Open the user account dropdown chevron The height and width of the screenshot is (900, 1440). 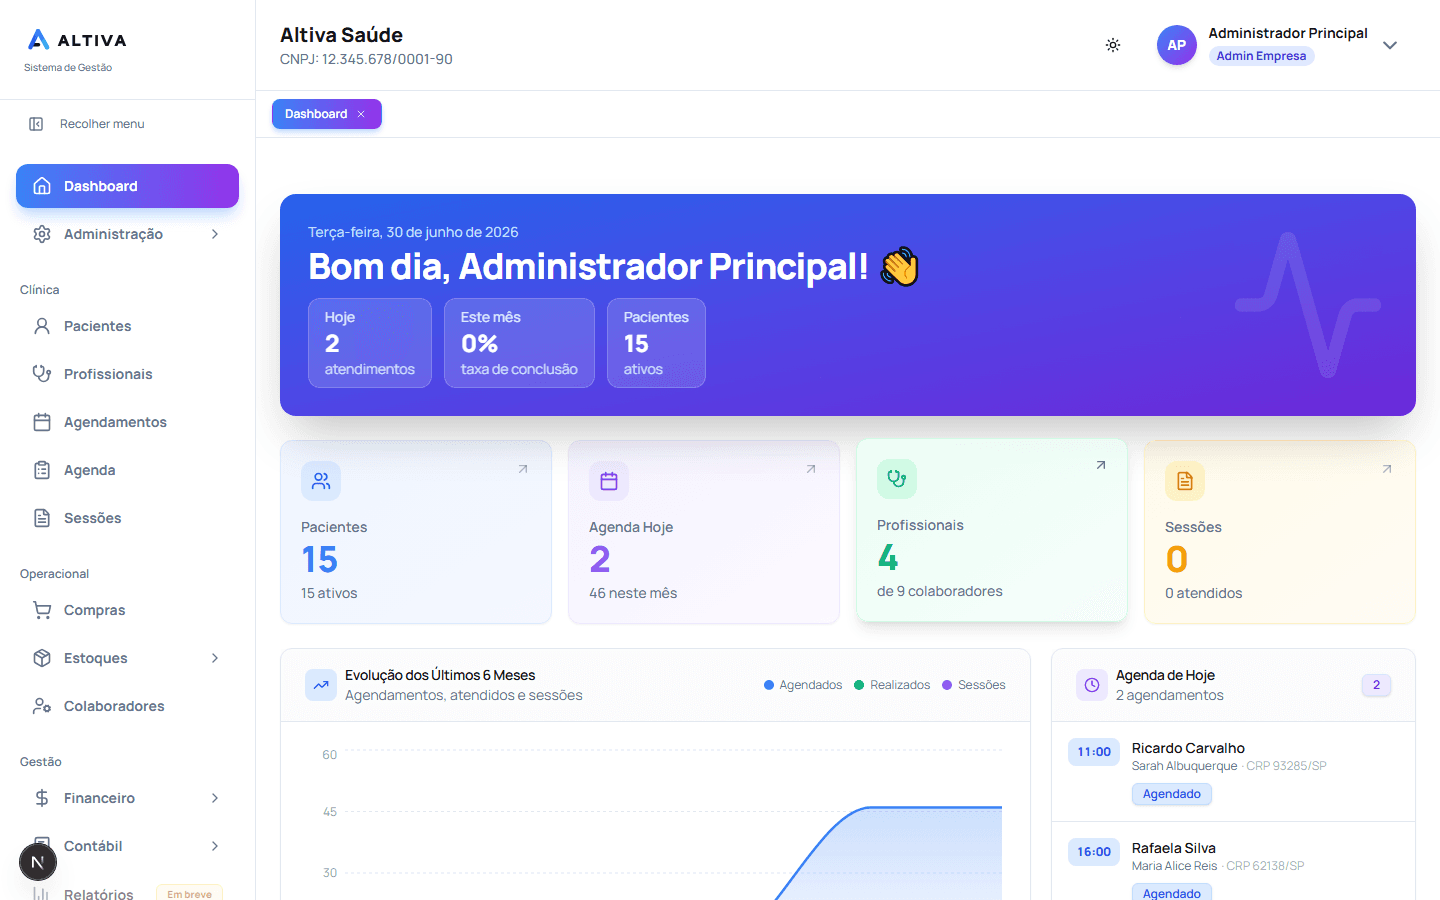click(x=1390, y=45)
